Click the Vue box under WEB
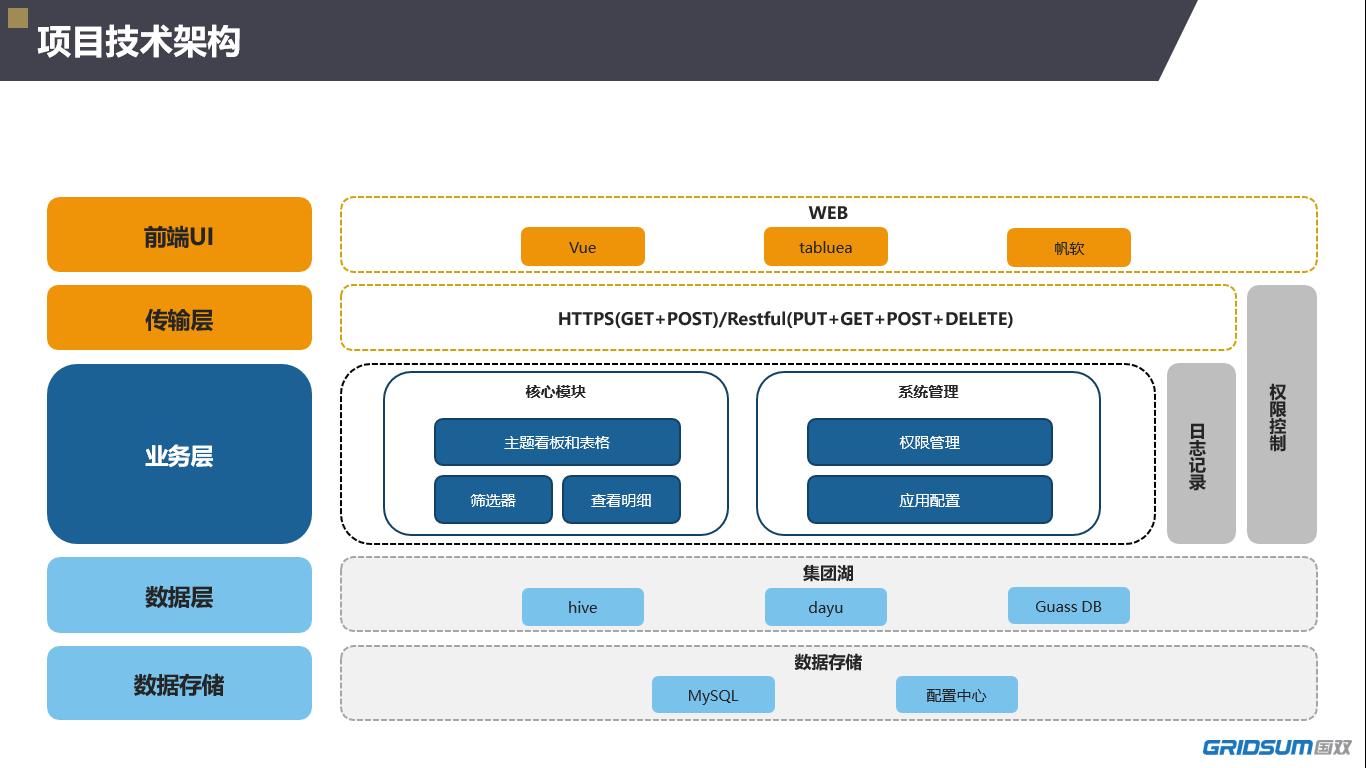 pyautogui.click(x=582, y=247)
